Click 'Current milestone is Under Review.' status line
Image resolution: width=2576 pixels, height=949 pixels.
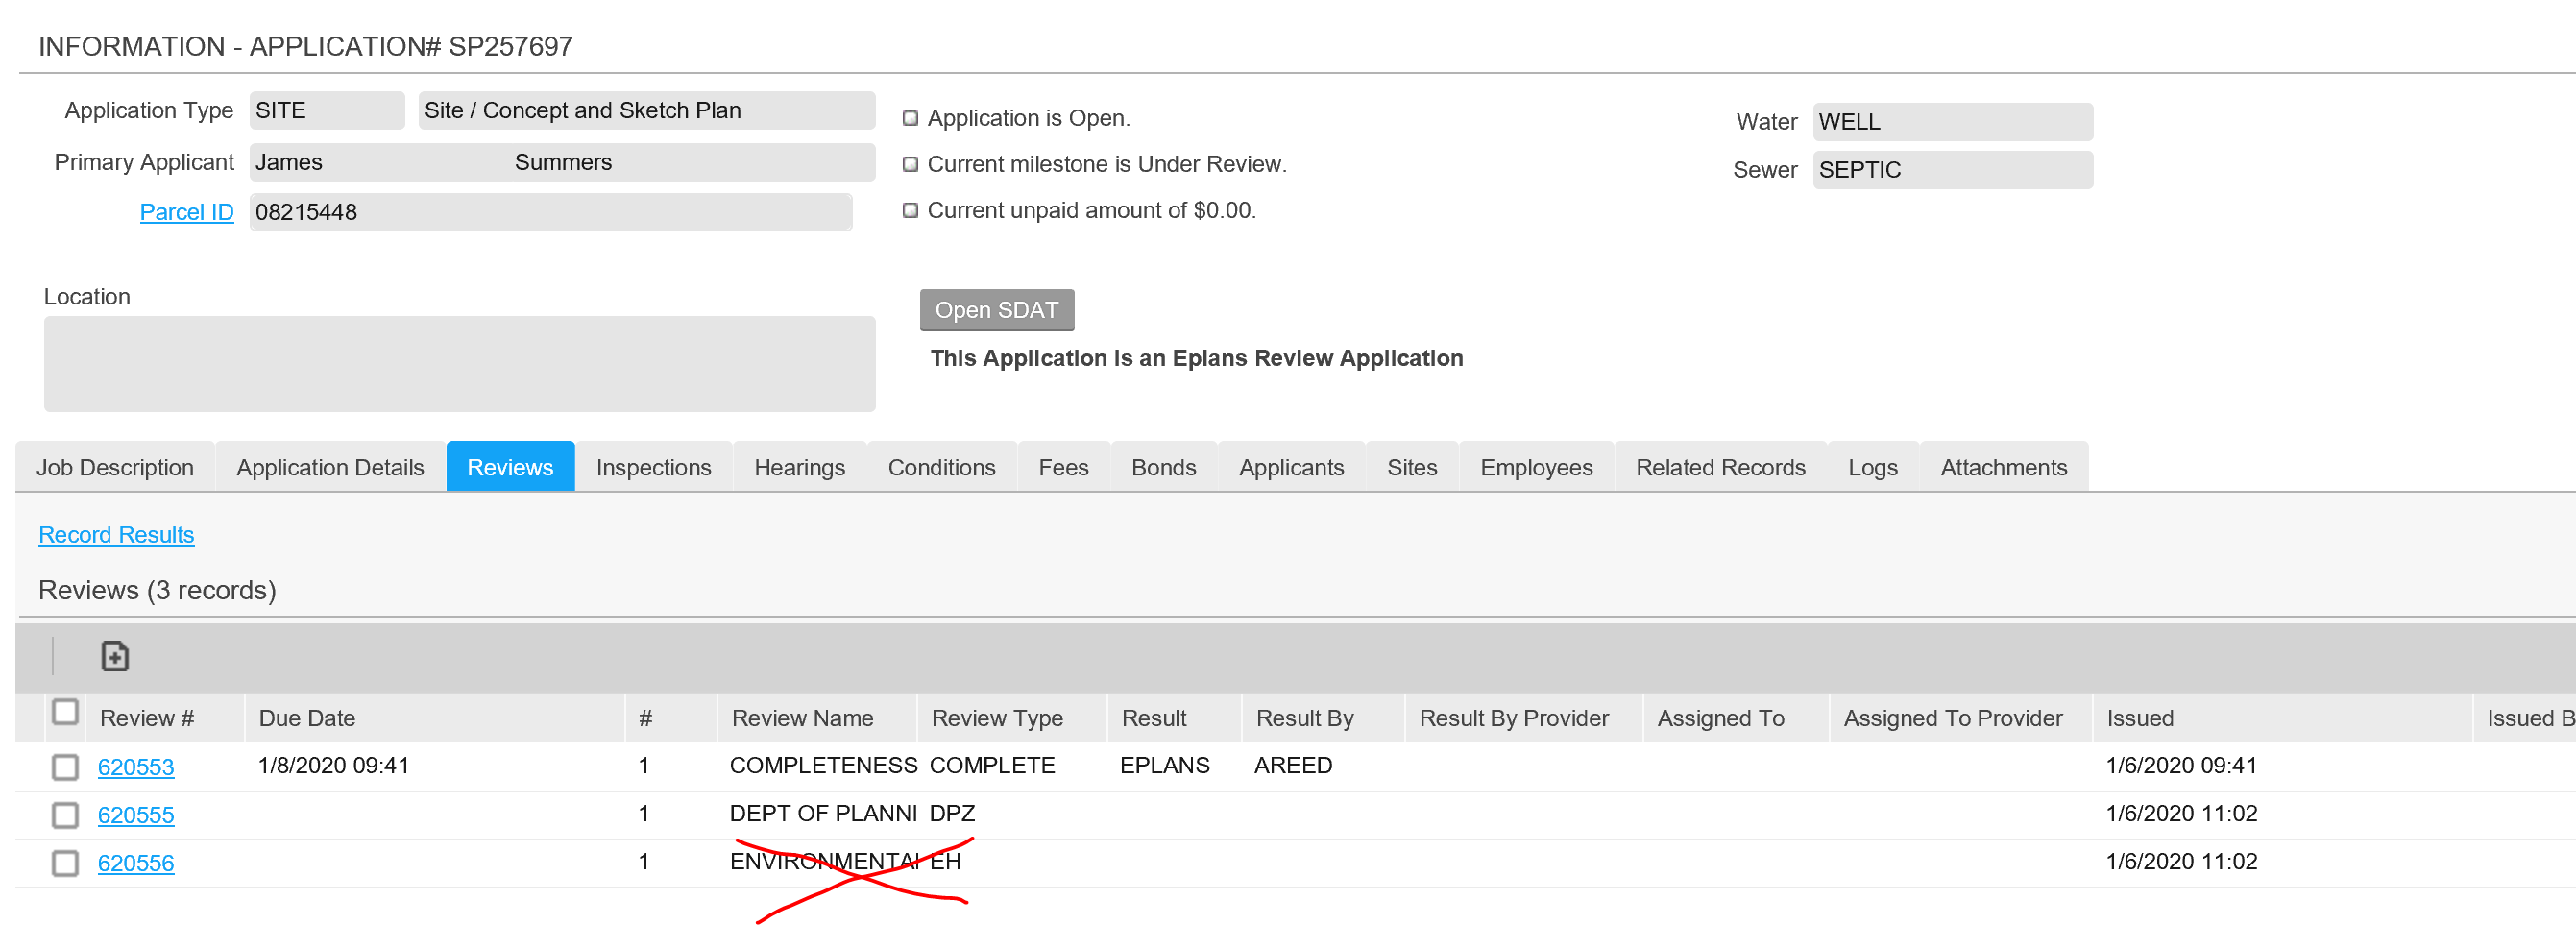click(1106, 164)
